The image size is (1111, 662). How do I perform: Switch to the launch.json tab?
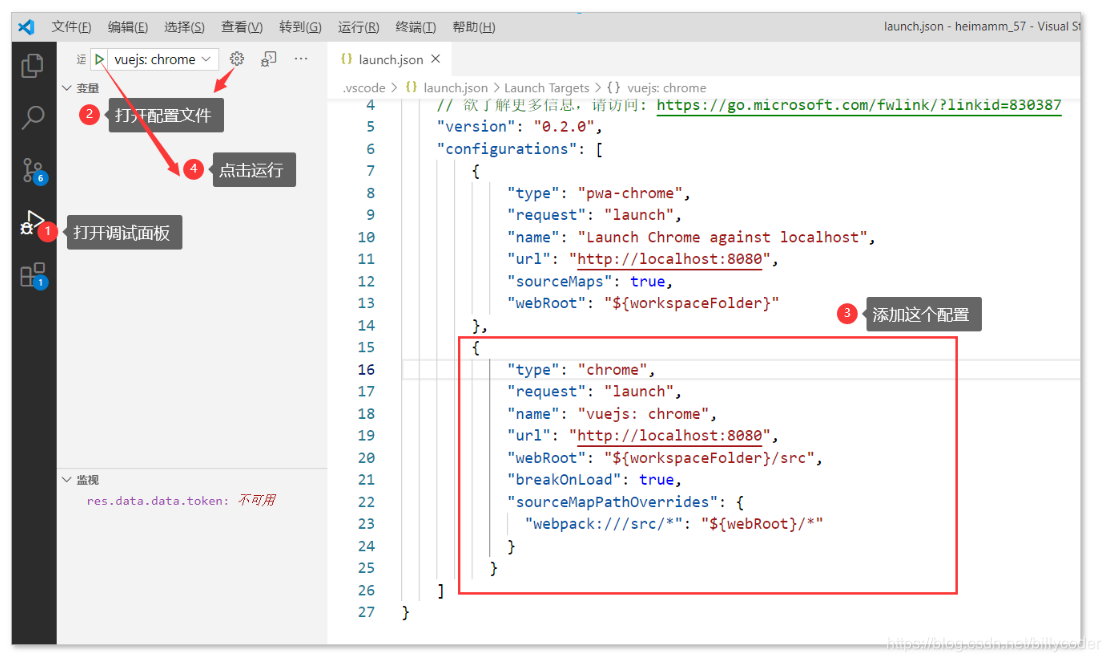click(390, 60)
